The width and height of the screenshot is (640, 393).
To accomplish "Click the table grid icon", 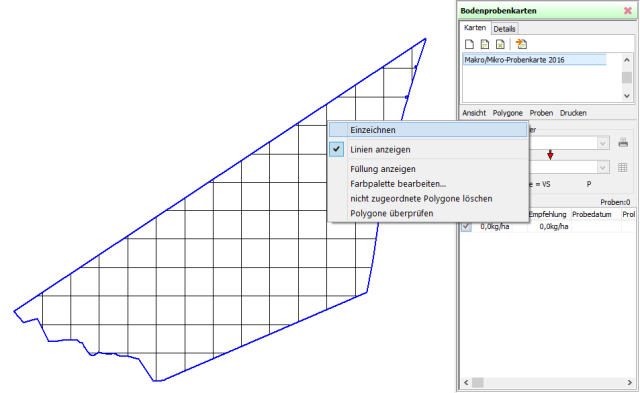I will [622, 167].
